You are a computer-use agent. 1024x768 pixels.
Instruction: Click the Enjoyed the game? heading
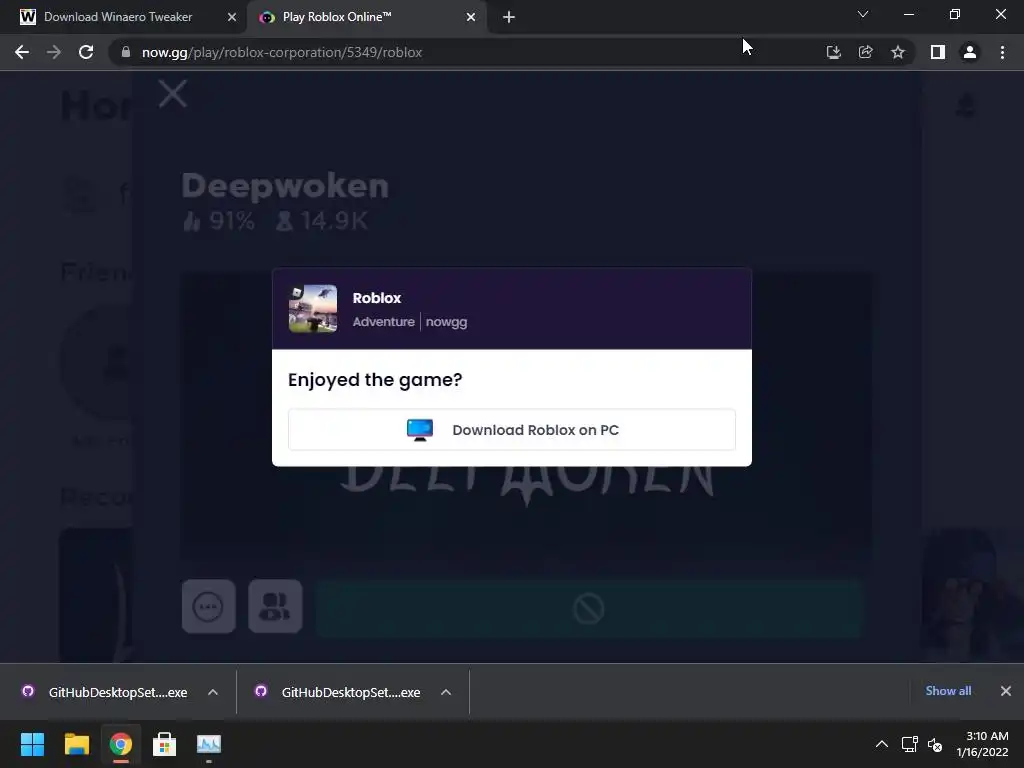coord(375,380)
